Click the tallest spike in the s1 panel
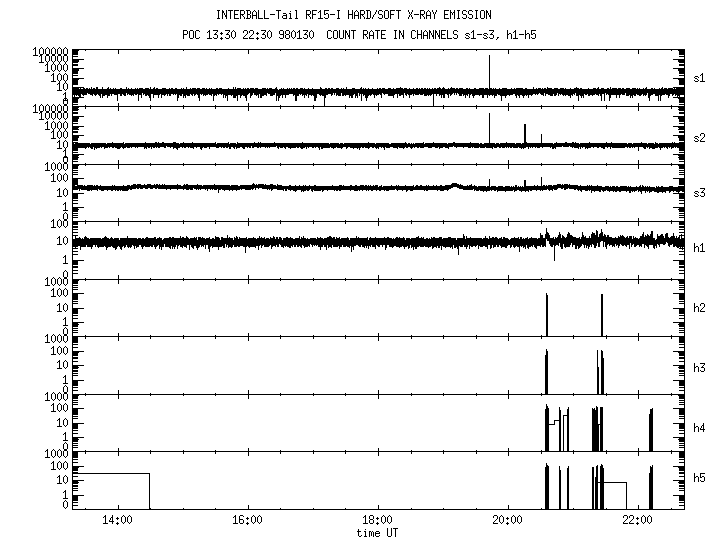This screenshot has height=550, width=720. (489, 72)
